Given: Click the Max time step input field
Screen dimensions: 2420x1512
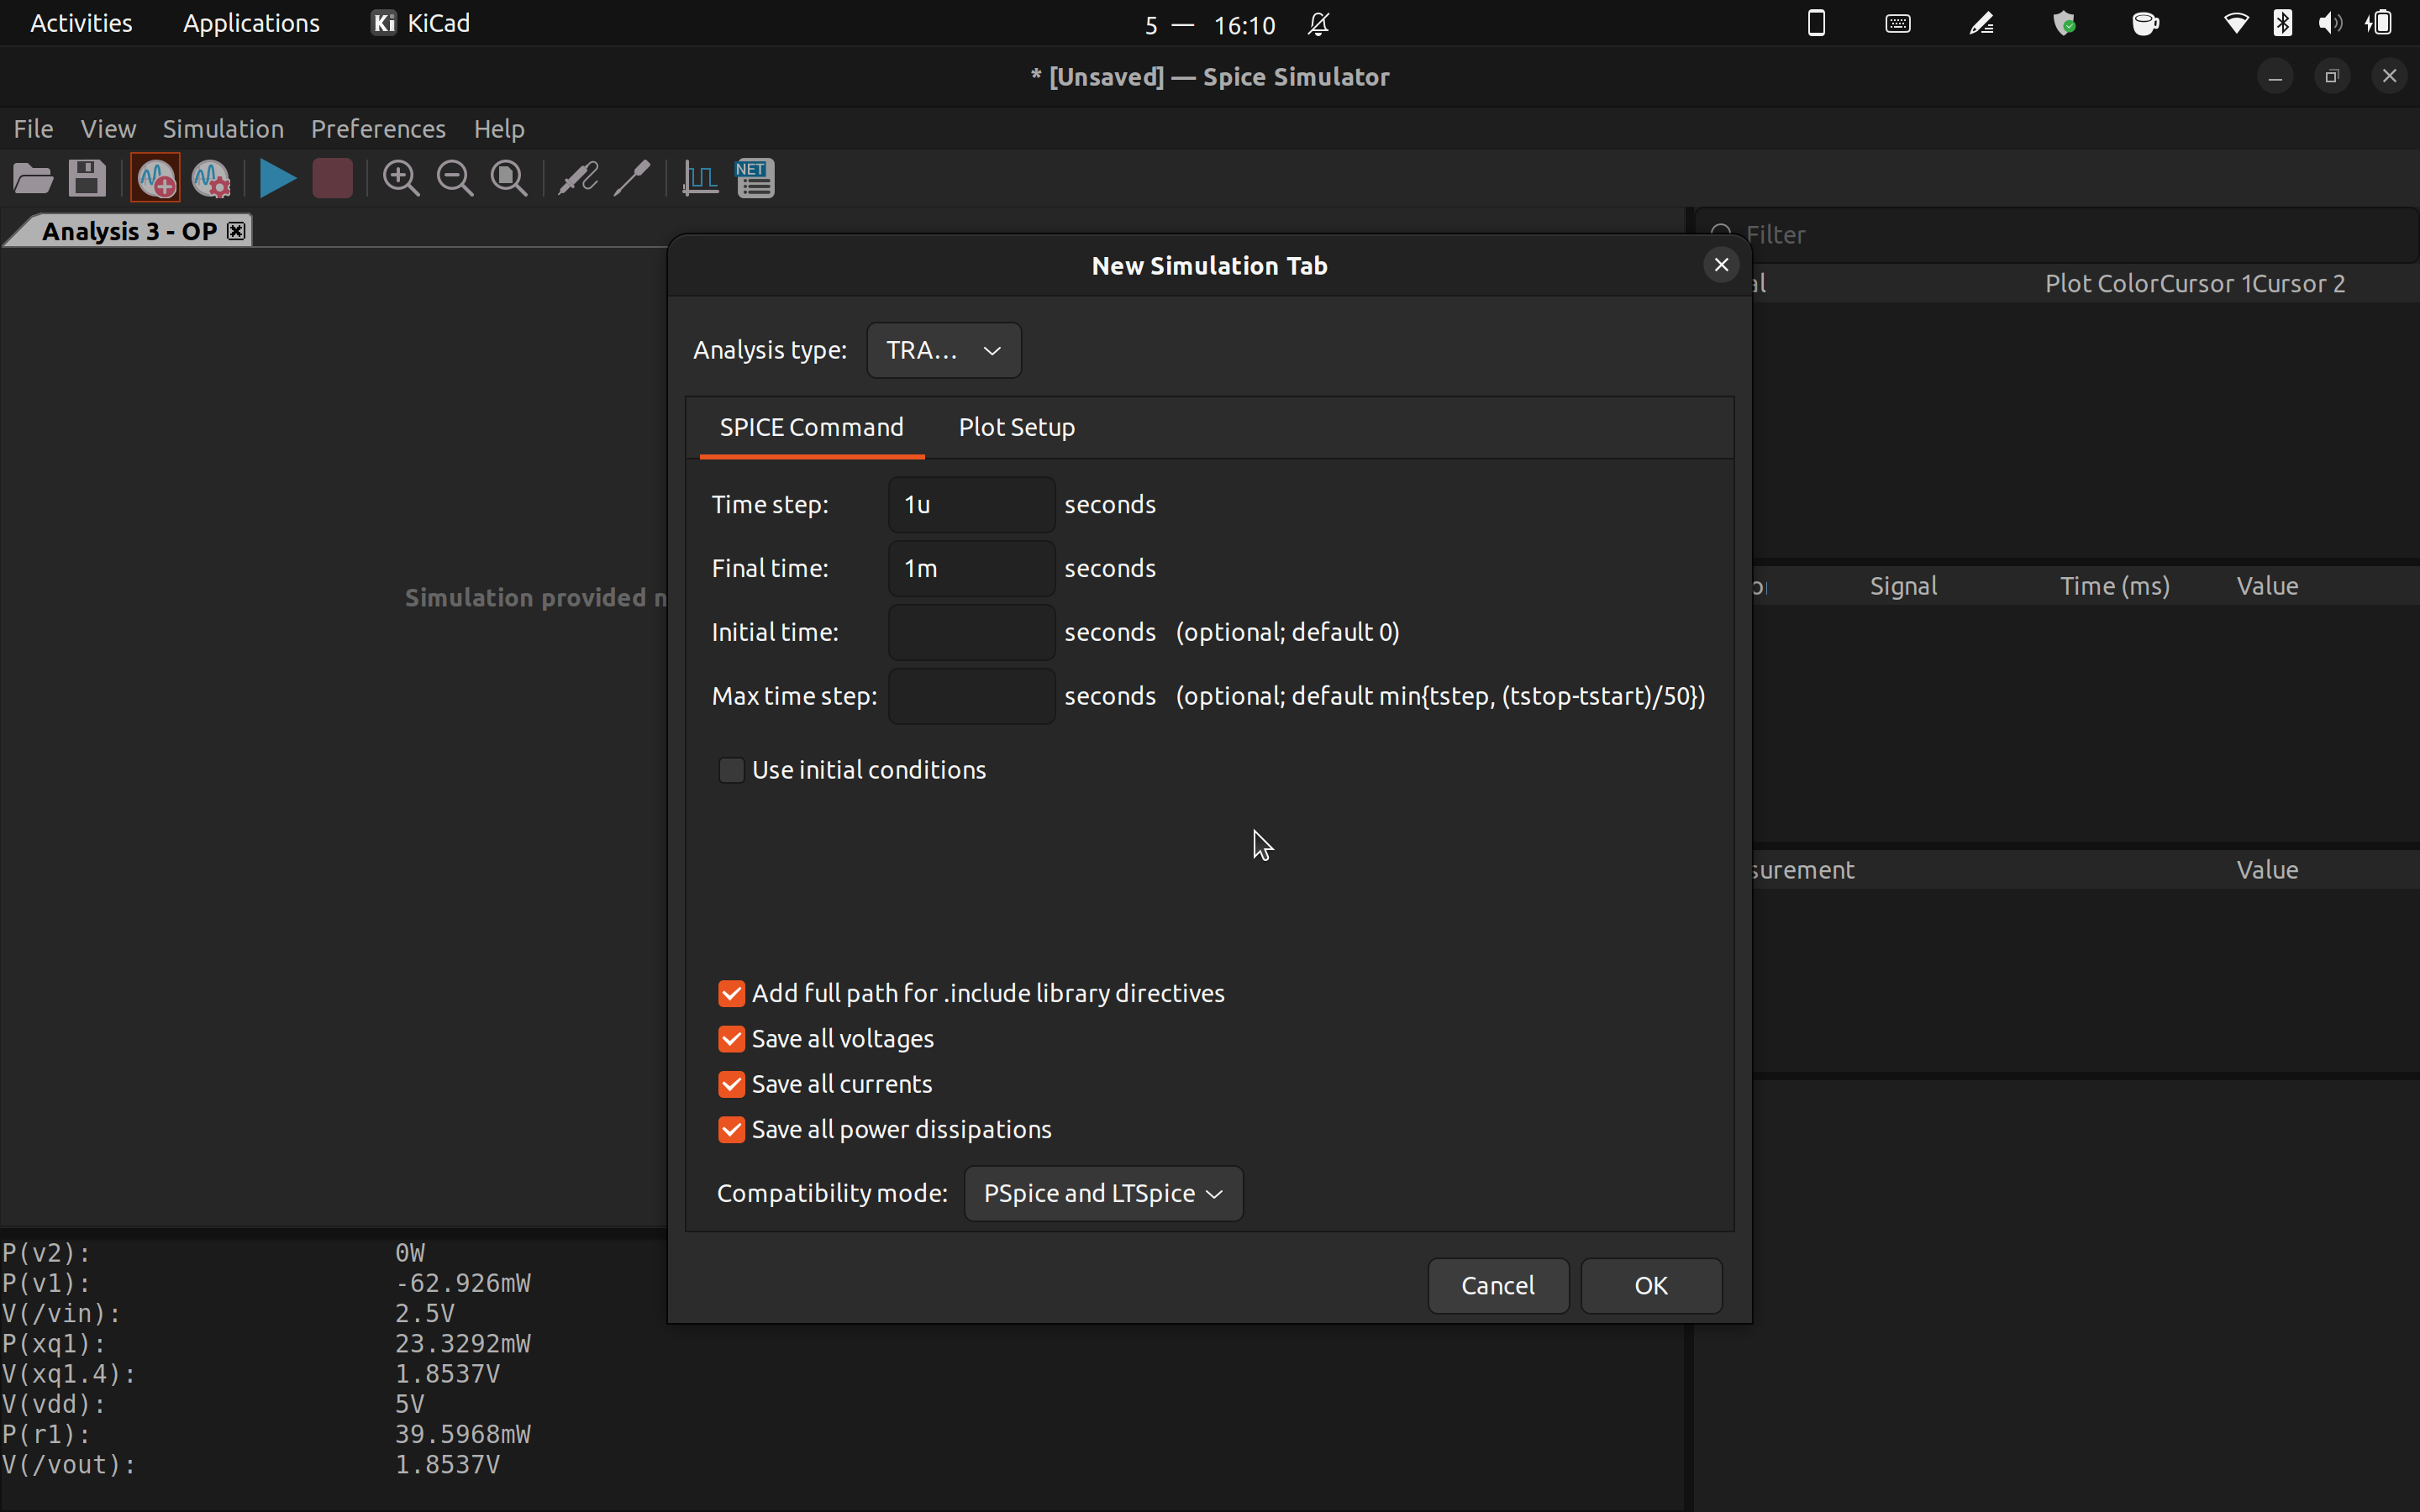Looking at the screenshot, I should (x=970, y=696).
